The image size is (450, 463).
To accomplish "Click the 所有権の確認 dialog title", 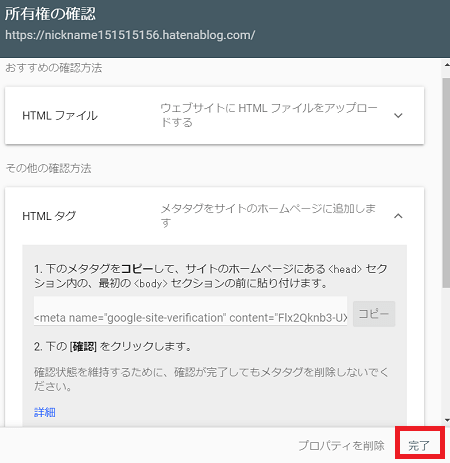I will [x=51, y=14].
